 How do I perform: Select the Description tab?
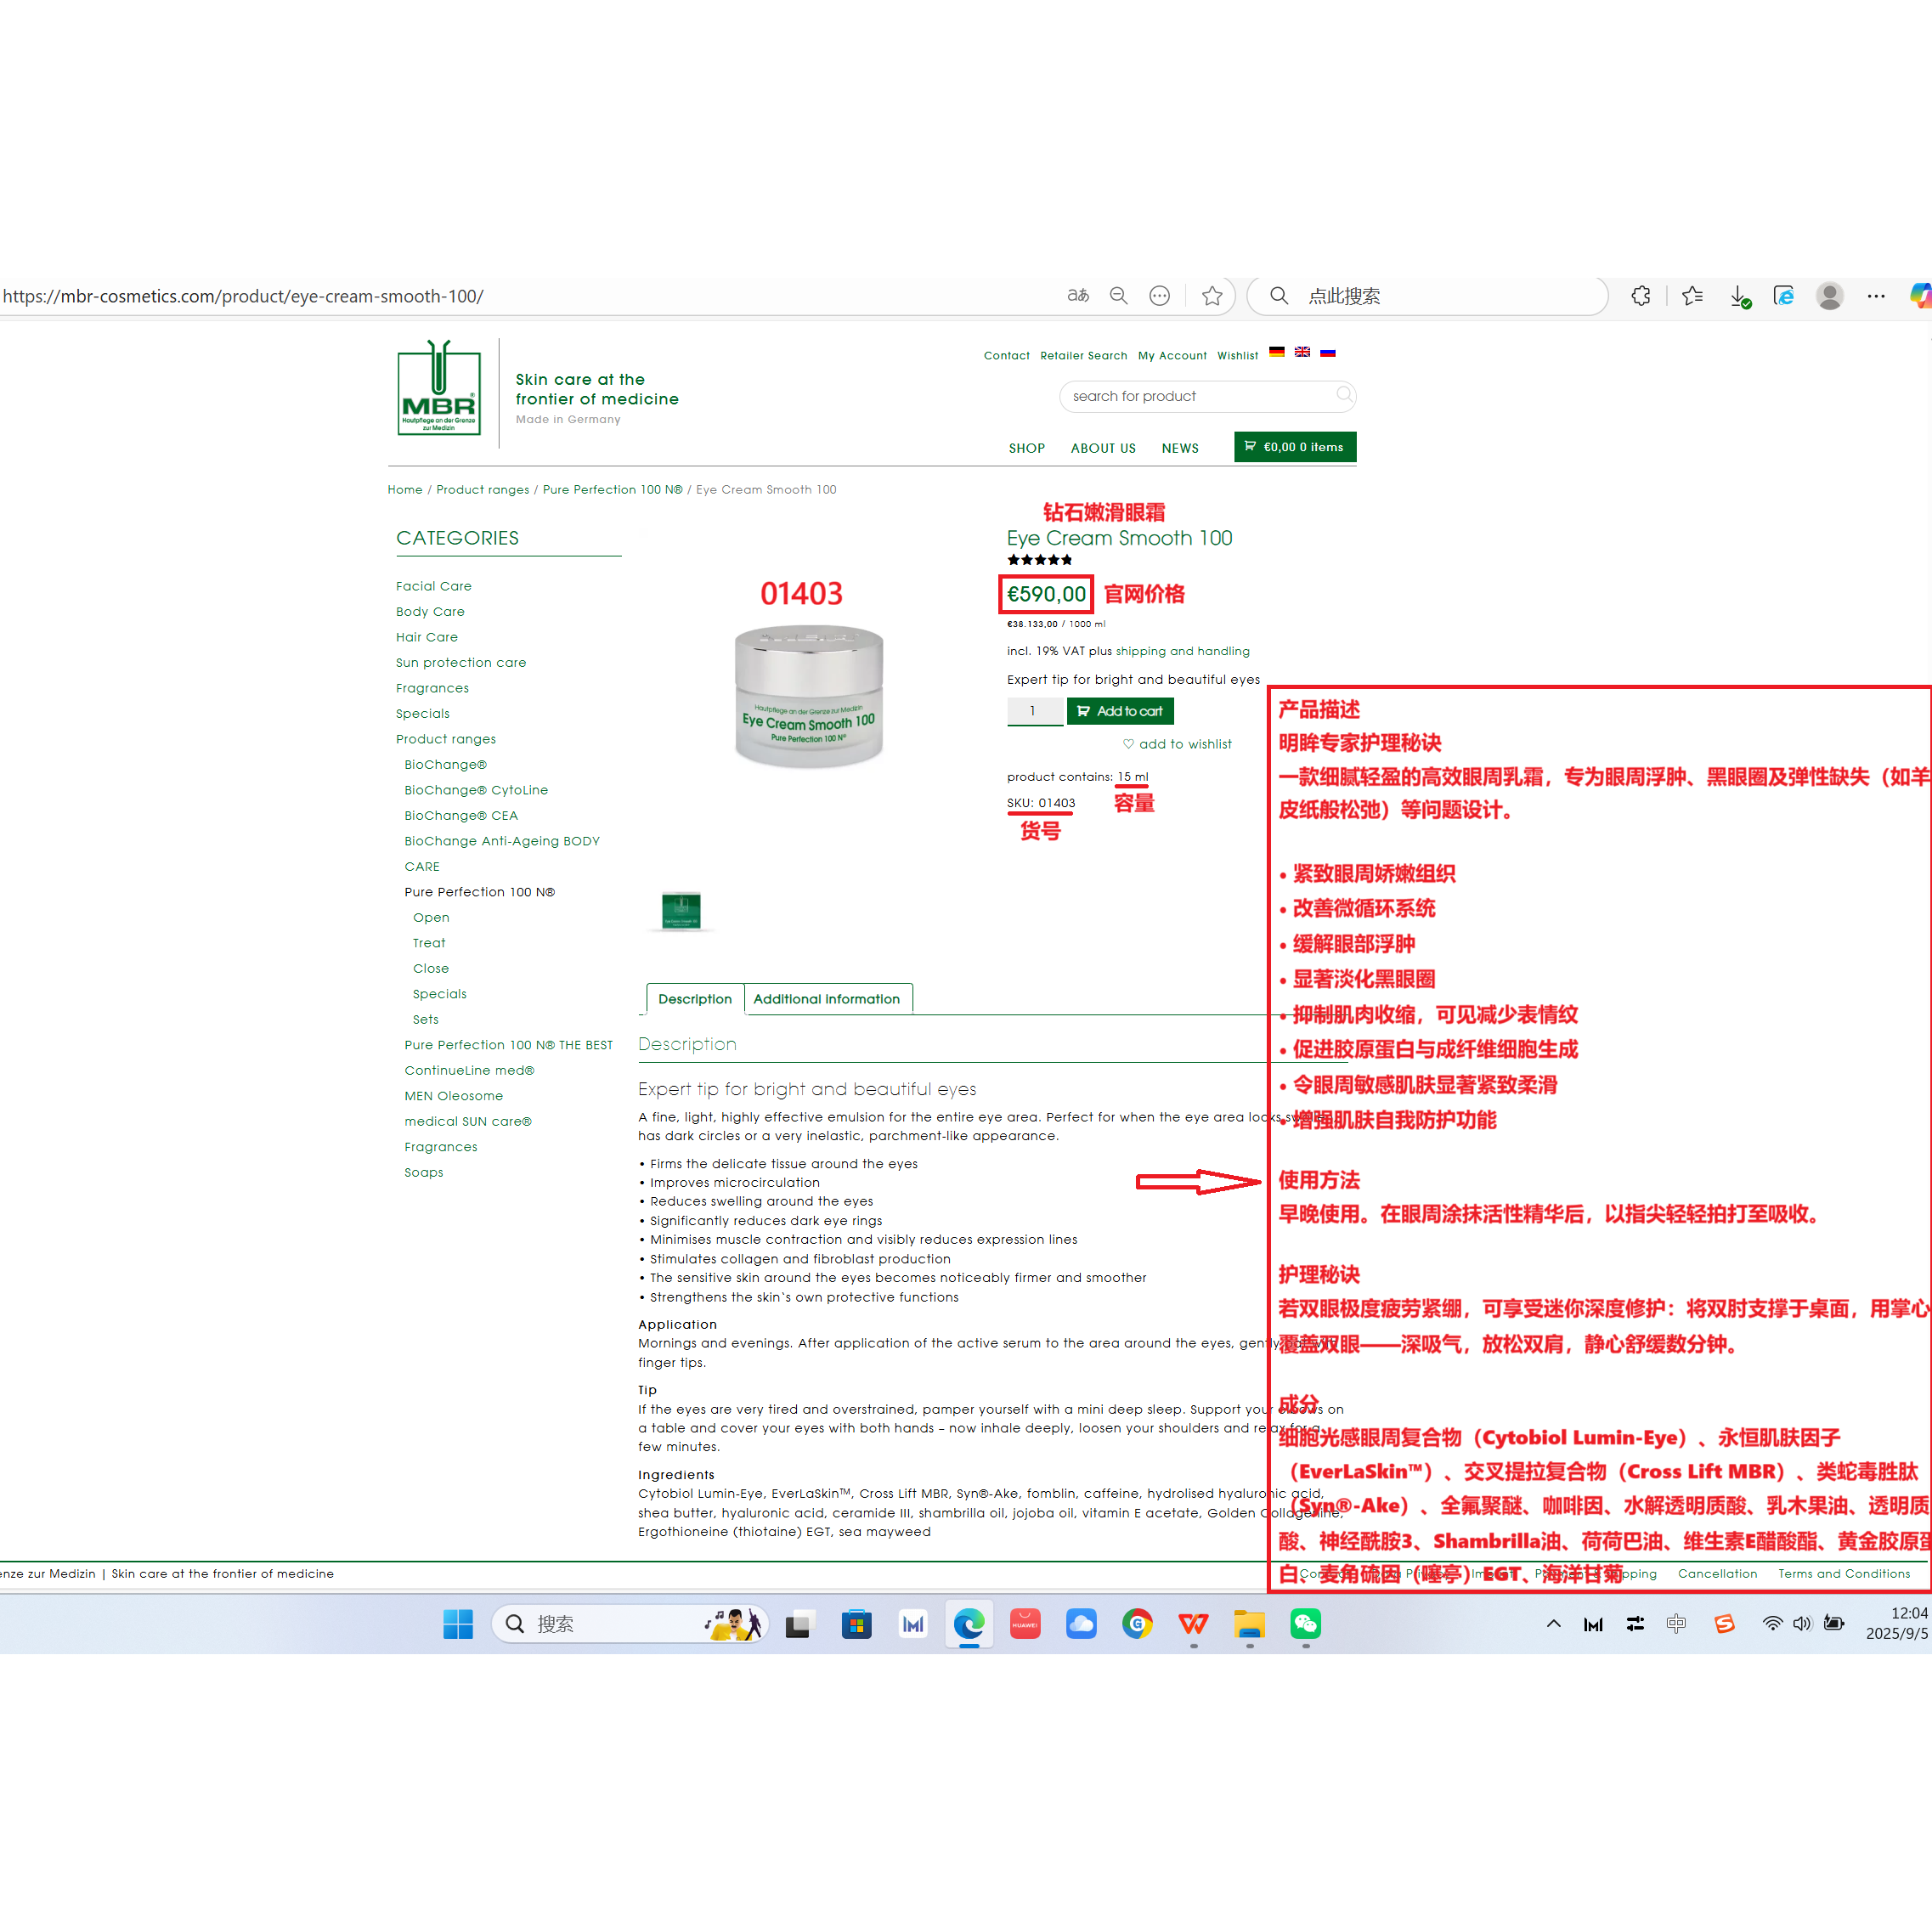694,999
